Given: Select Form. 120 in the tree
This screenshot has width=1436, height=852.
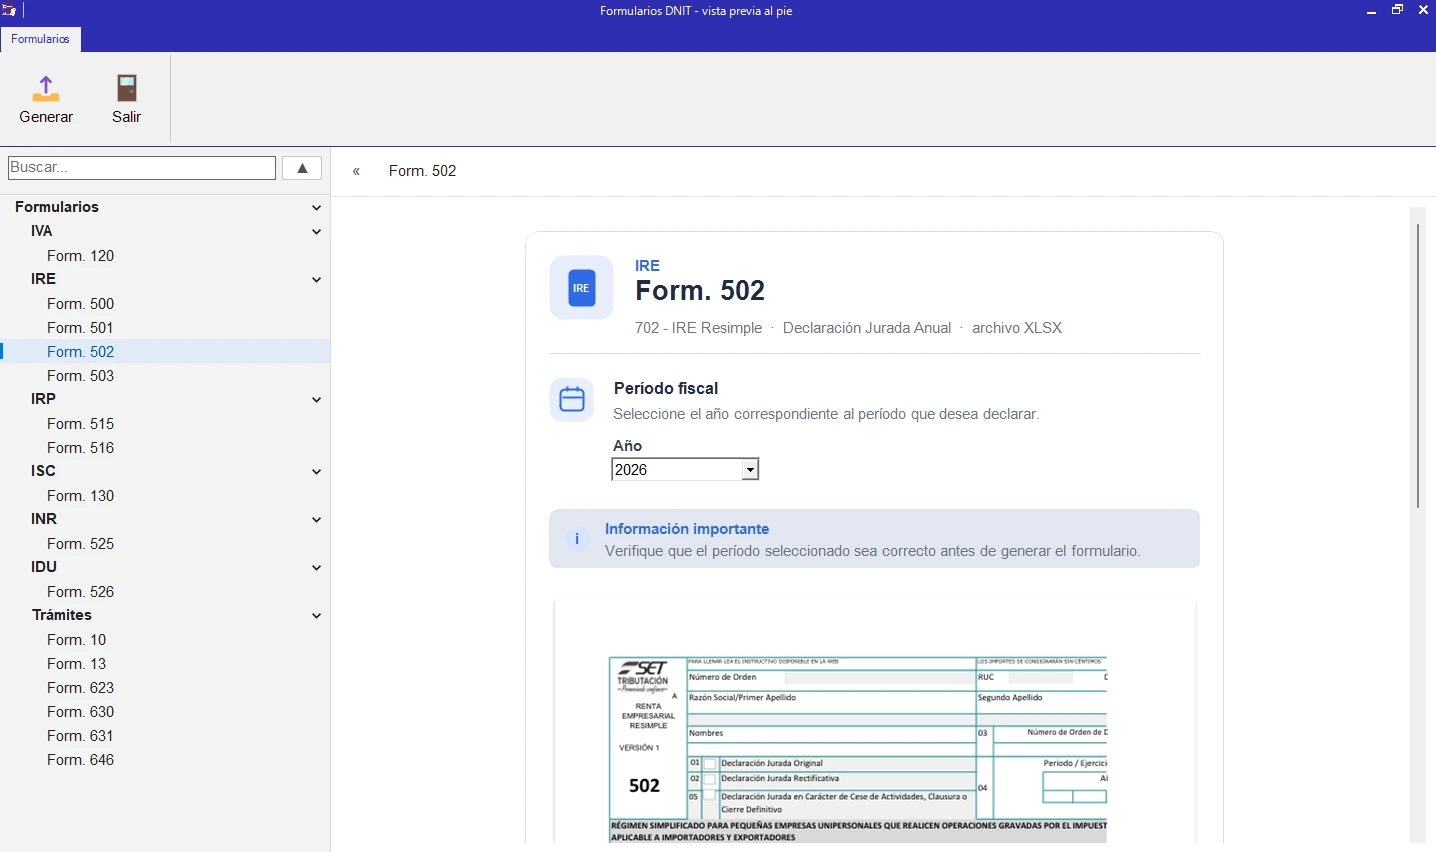Looking at the screenshot, I should pos(81,256).
